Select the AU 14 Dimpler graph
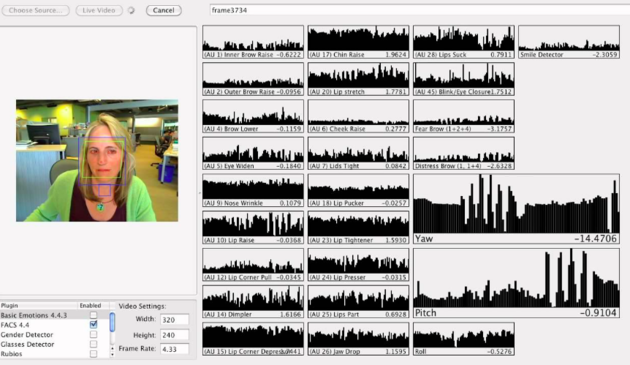Screen dimensions: 630x365 pos(253,302)
